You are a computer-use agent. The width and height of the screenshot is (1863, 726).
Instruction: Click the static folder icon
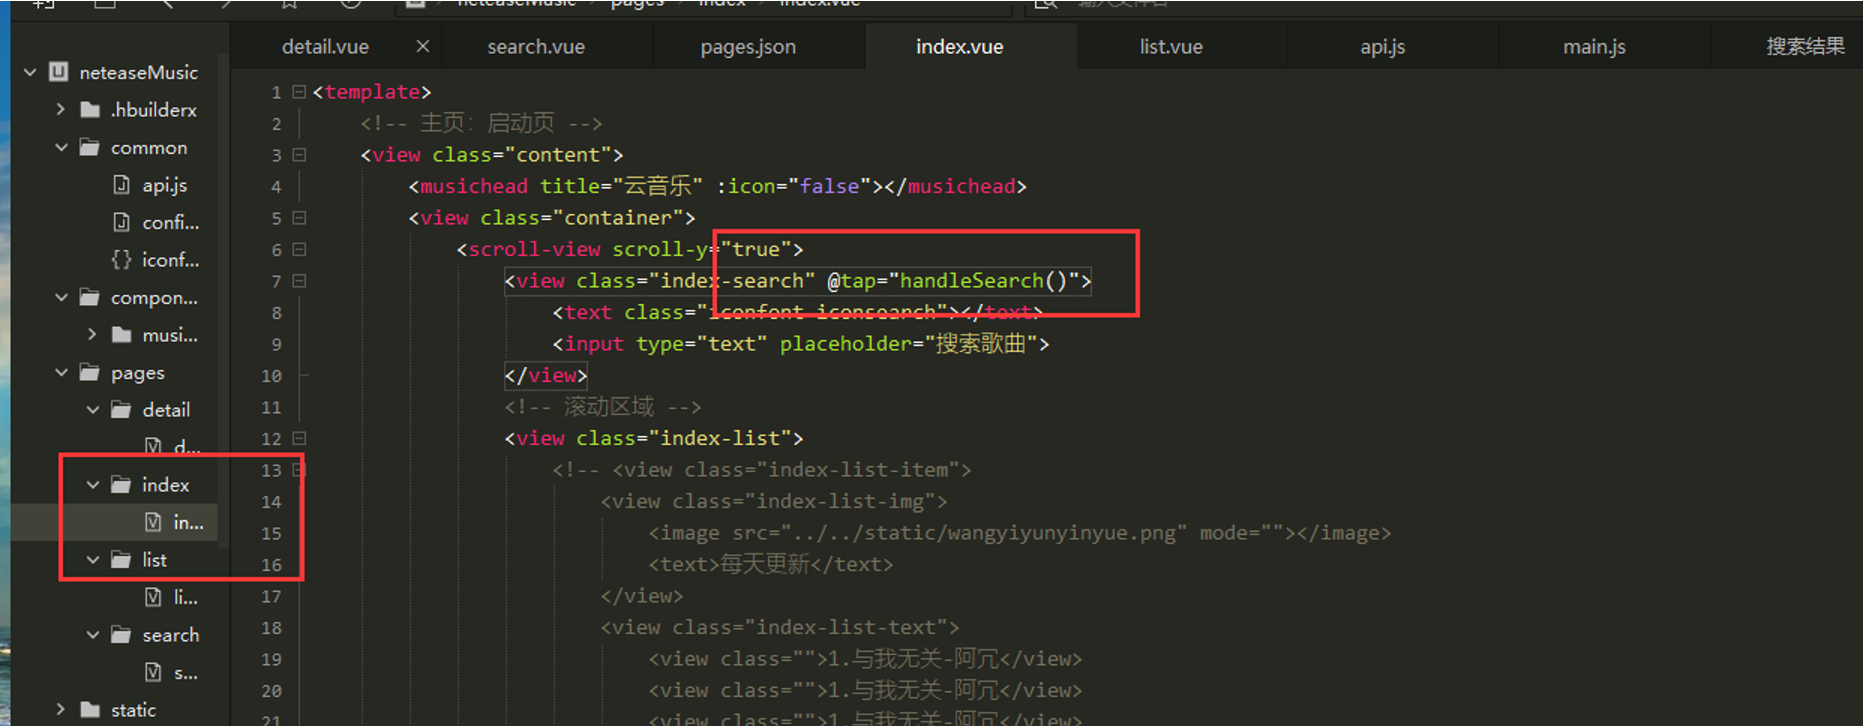90,710
